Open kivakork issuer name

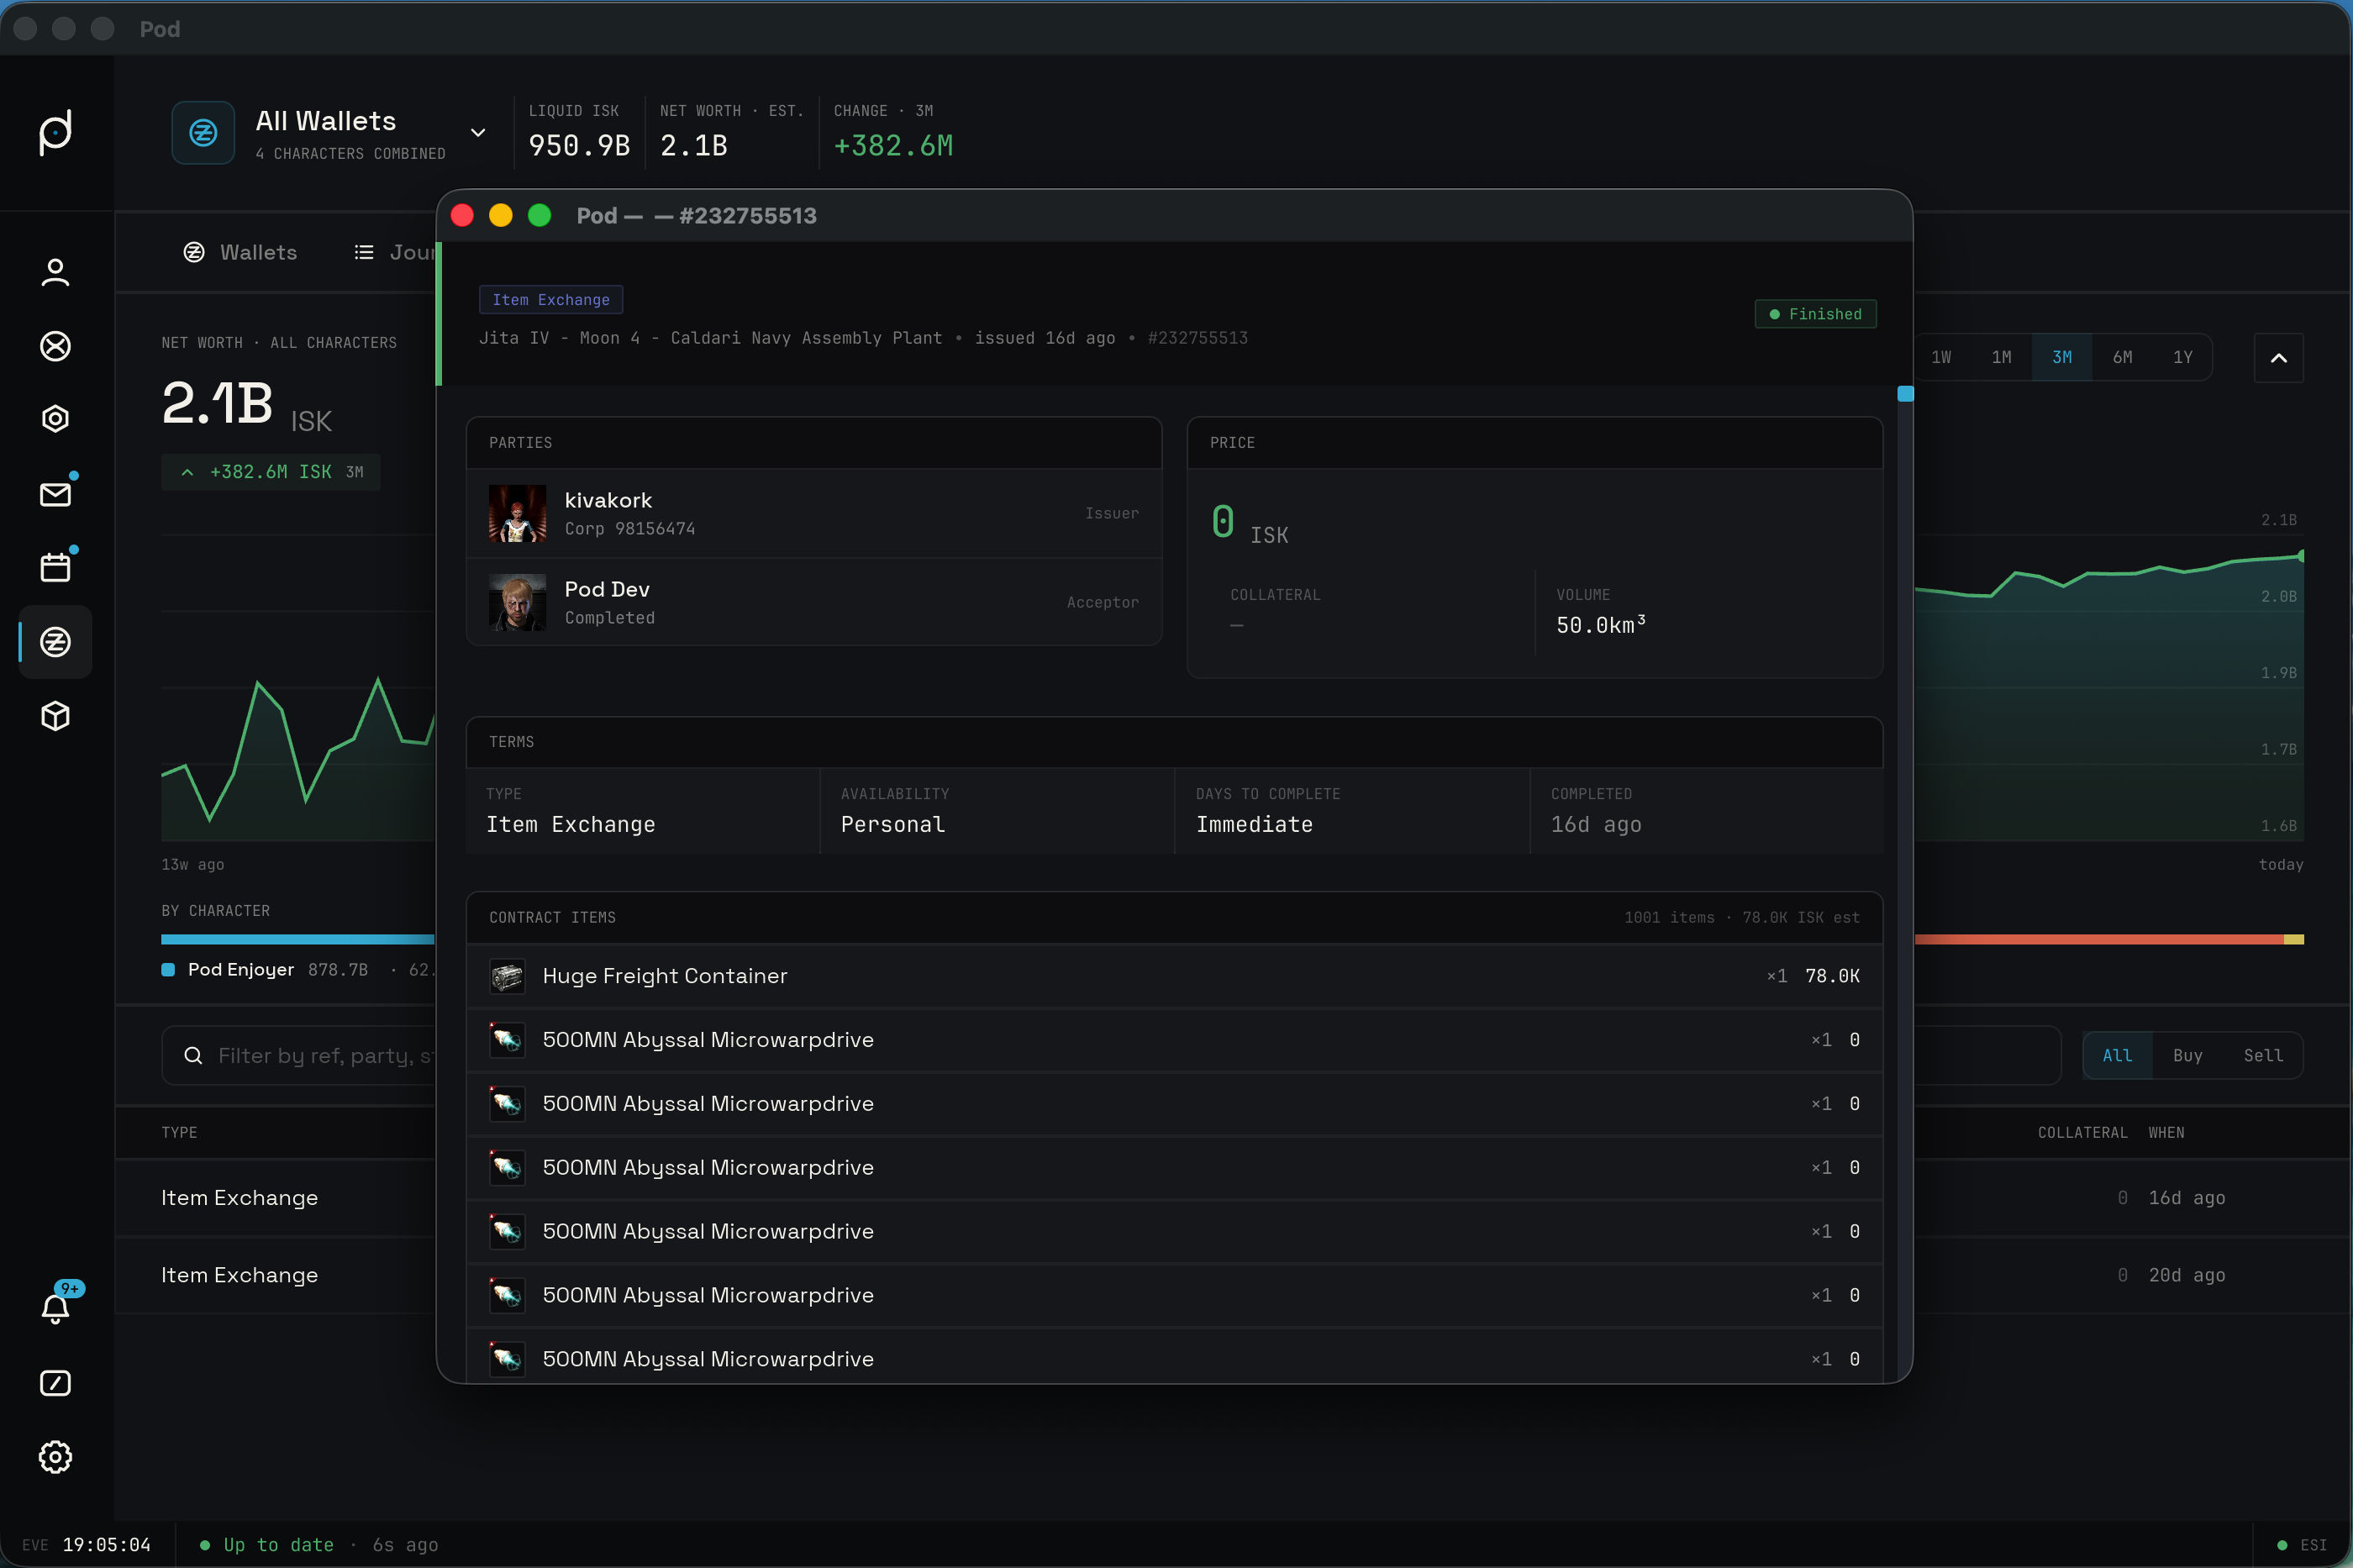[608, 500]
